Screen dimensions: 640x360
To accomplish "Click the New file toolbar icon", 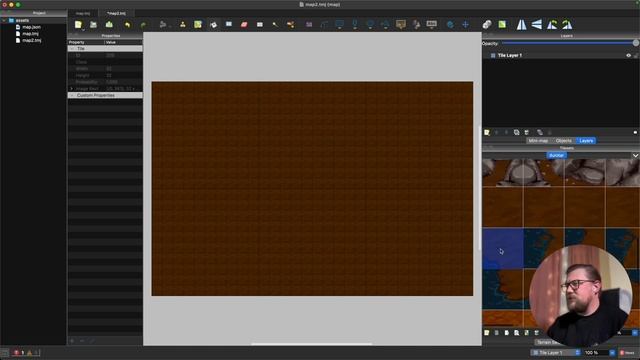I will pos(78,24).
